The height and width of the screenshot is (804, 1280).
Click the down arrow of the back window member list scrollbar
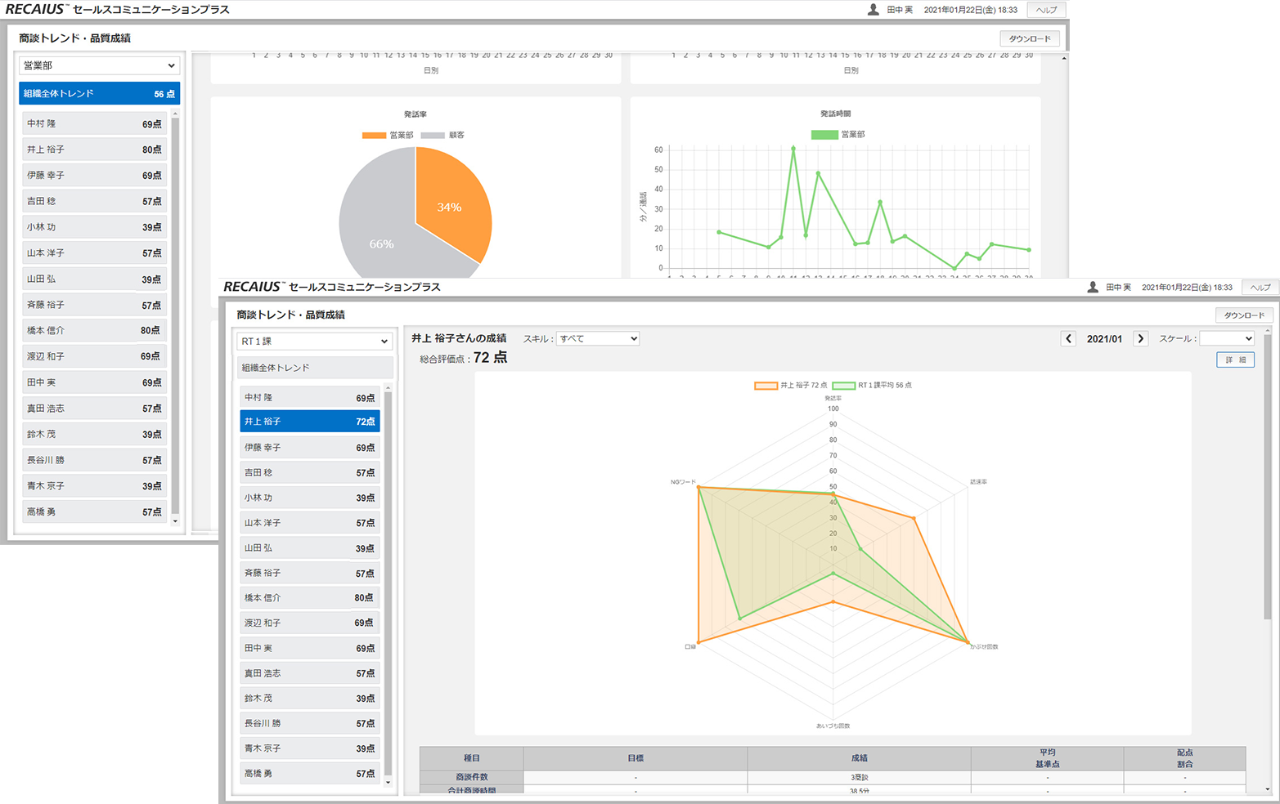[x=175, y=521]
